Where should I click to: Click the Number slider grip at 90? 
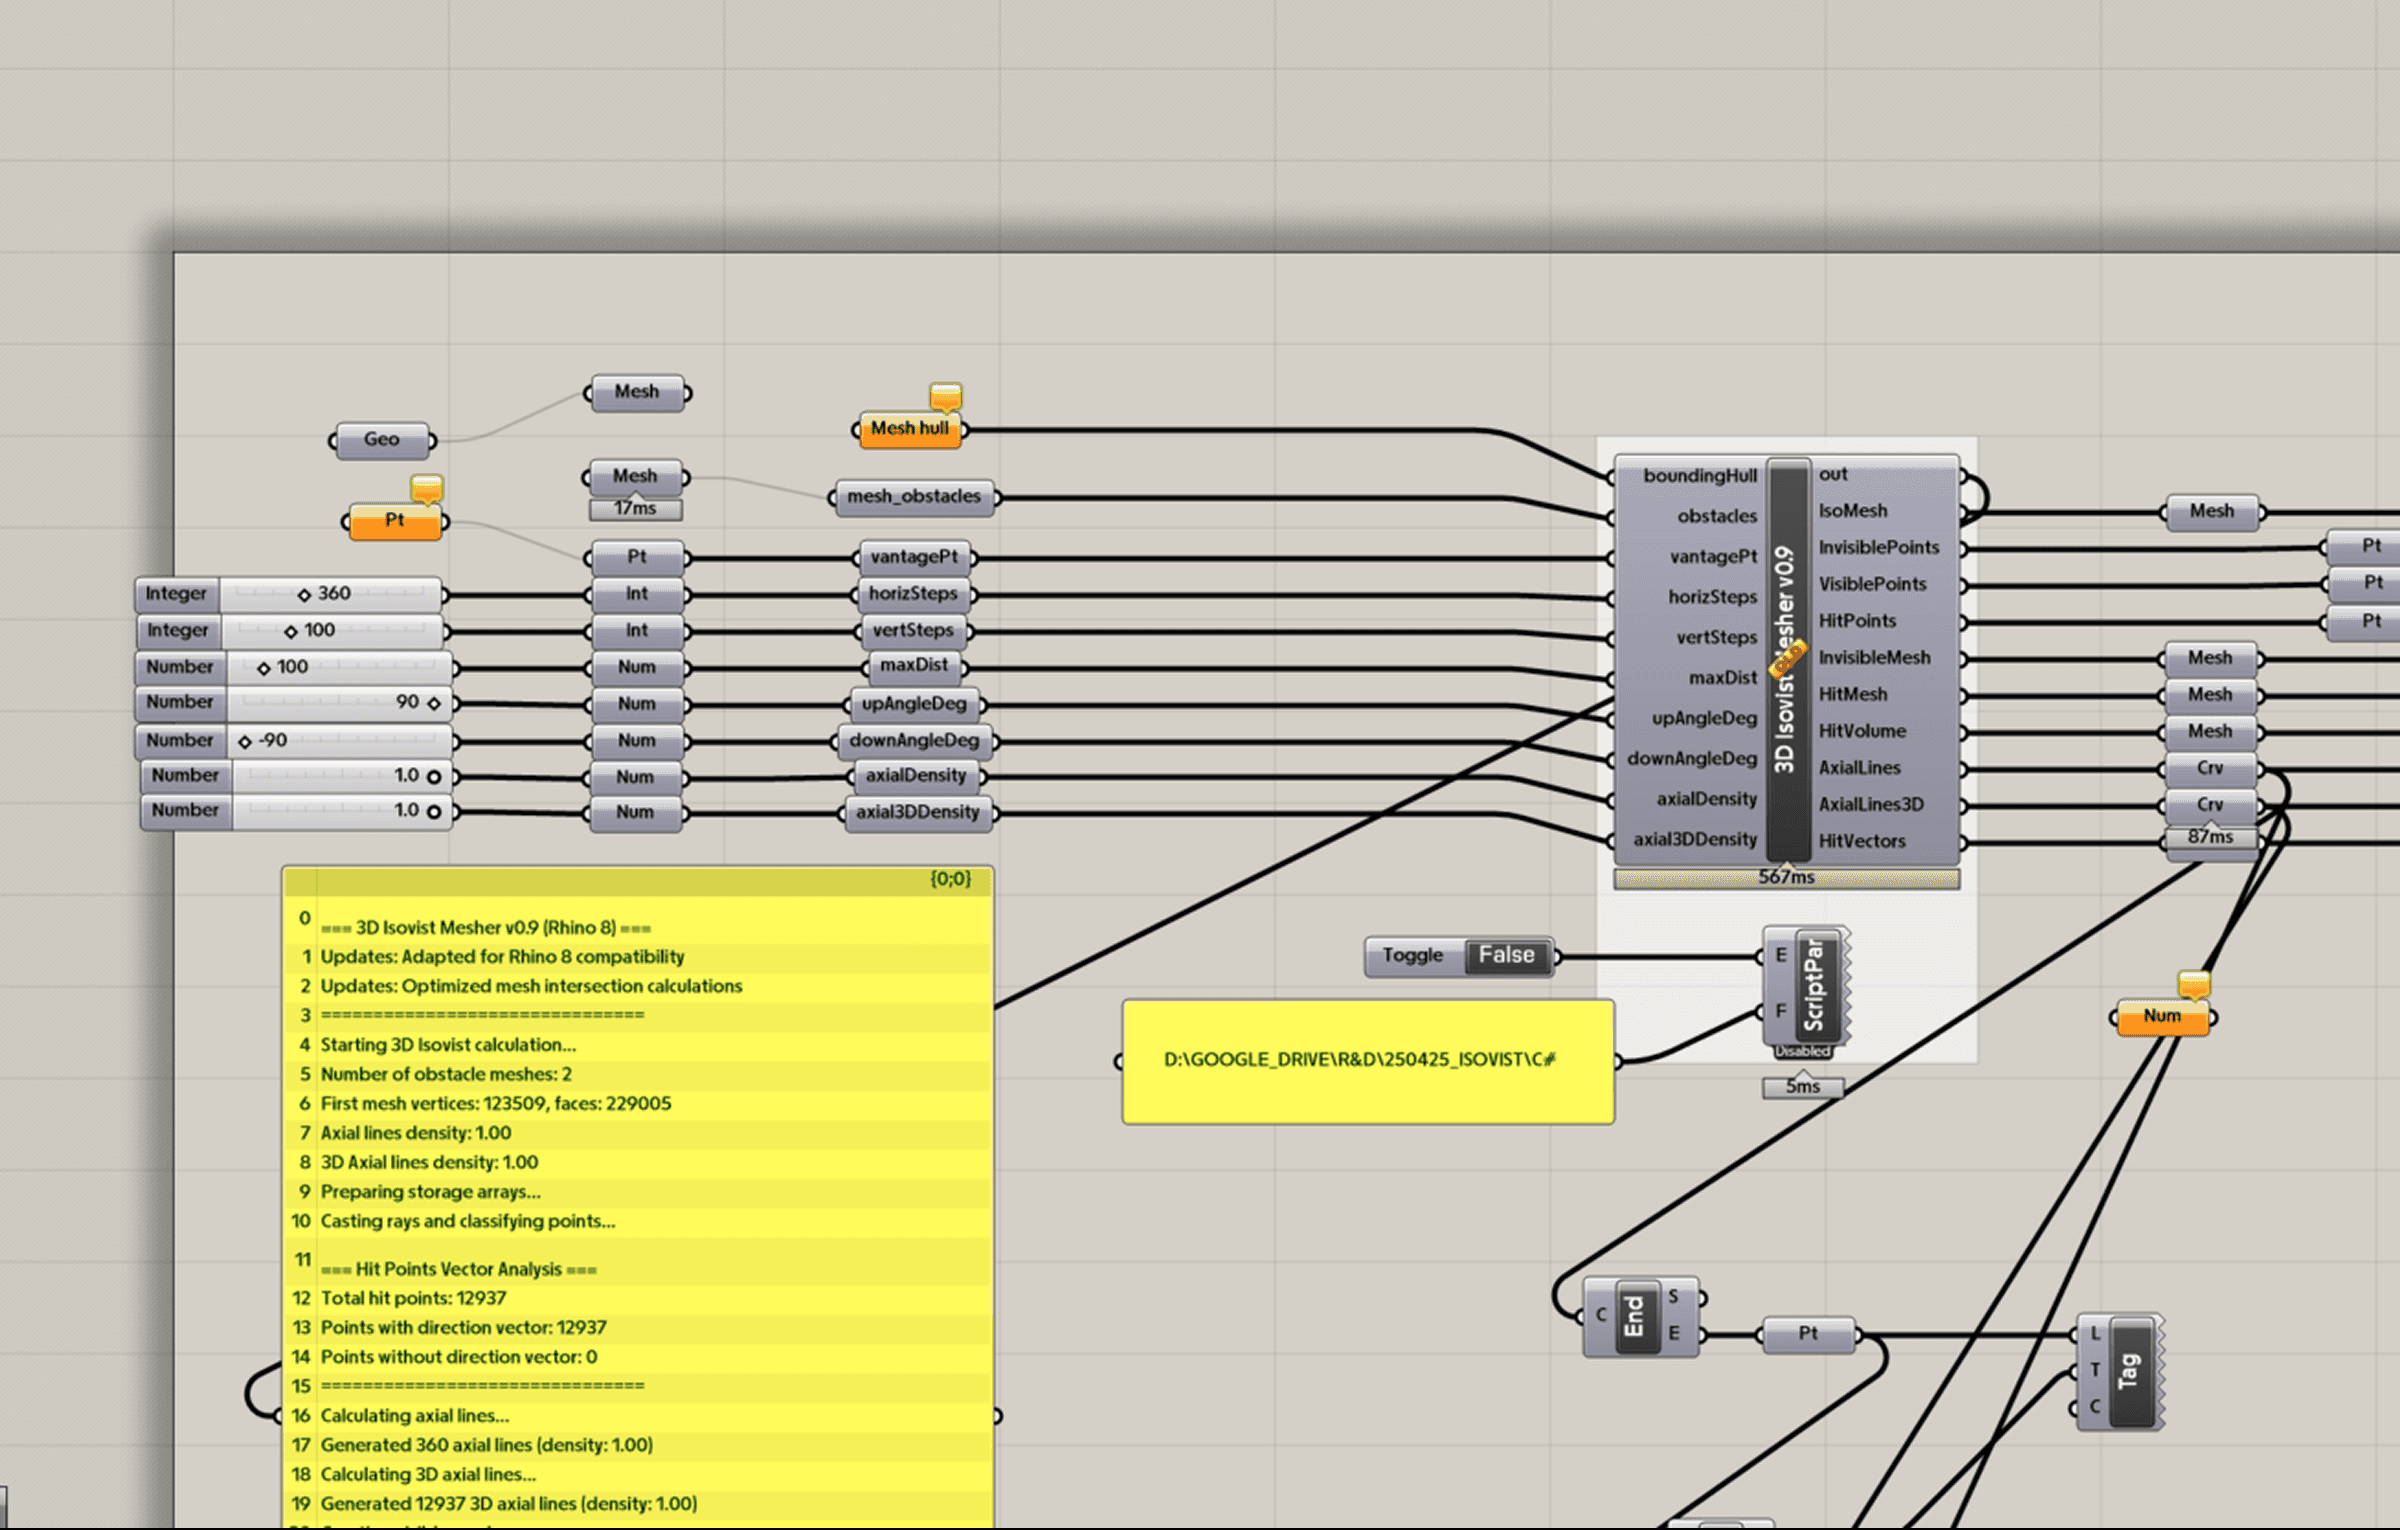click(433, 703)
